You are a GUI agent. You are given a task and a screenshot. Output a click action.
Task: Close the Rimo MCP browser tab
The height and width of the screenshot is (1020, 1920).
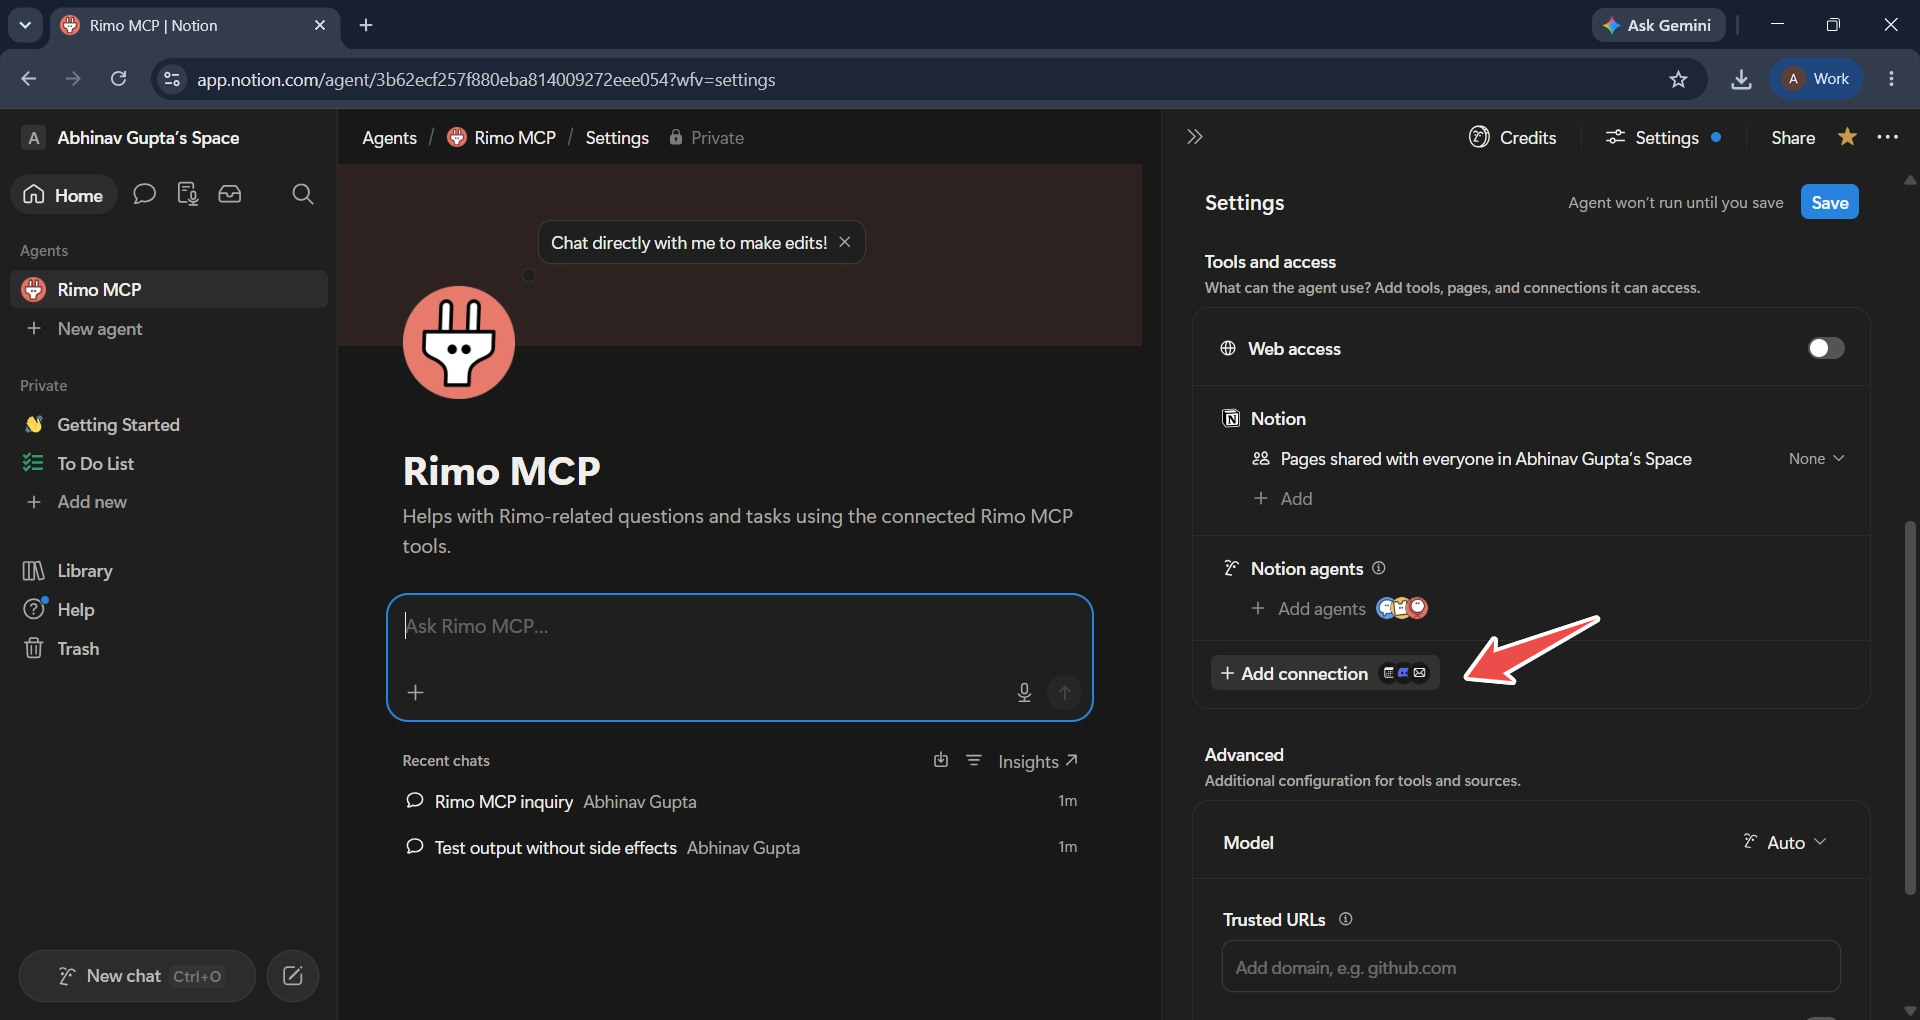click(320, 25)
